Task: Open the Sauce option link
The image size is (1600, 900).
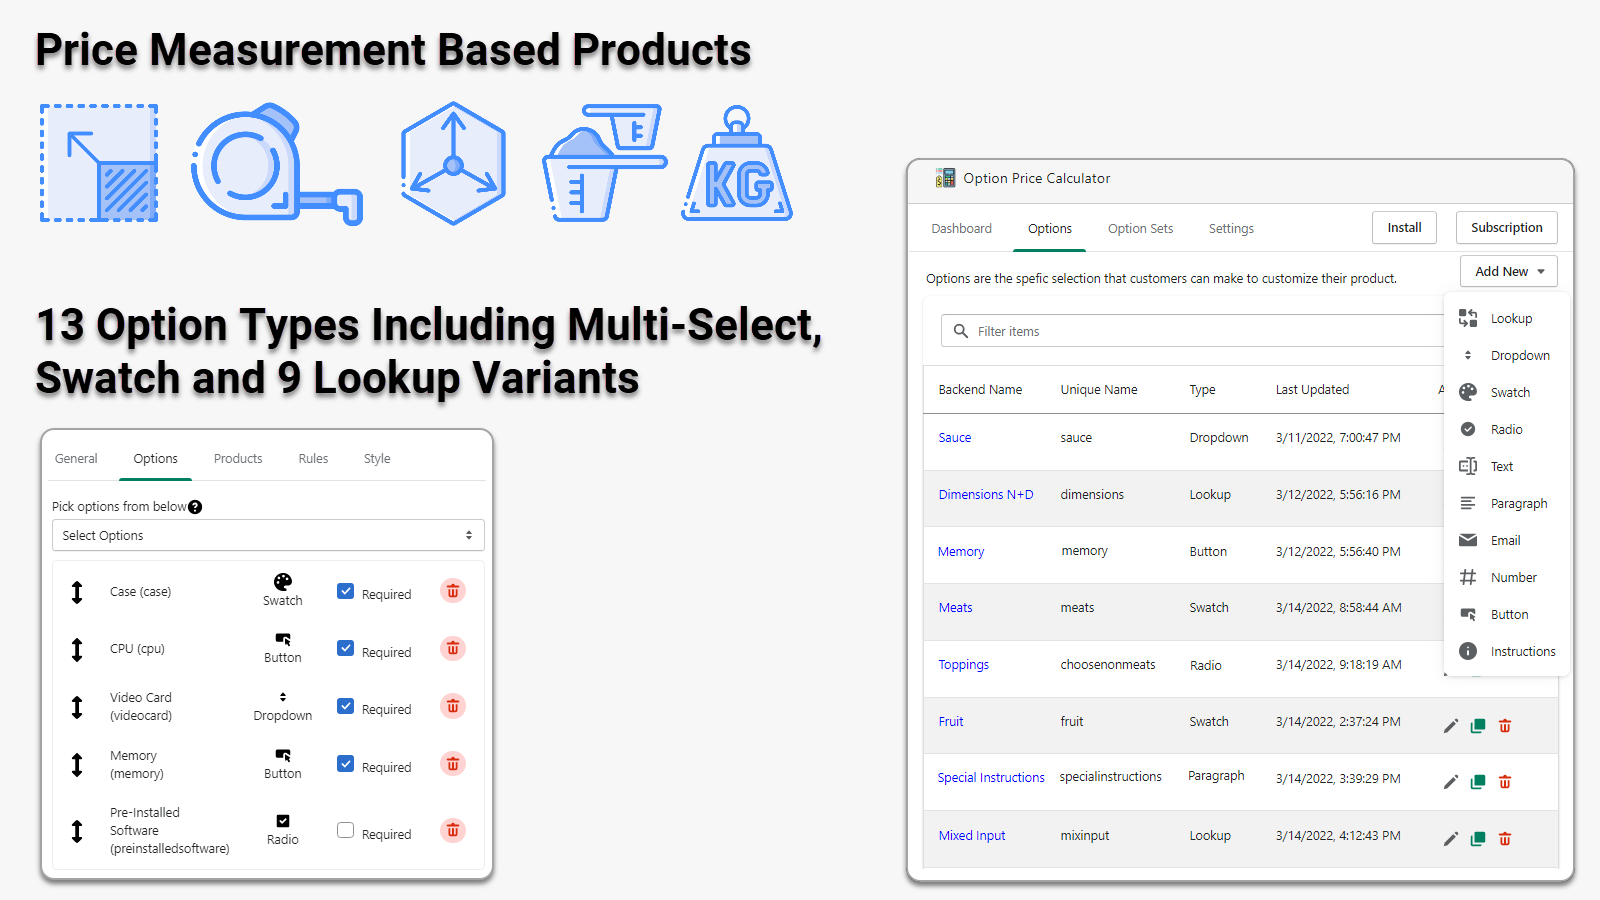Action: (955, 438)
